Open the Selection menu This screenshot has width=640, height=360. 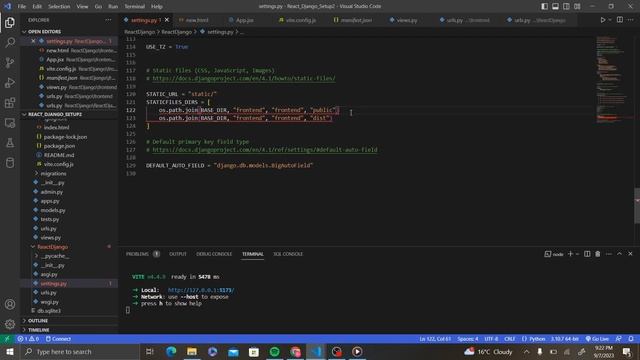(59, 7)
